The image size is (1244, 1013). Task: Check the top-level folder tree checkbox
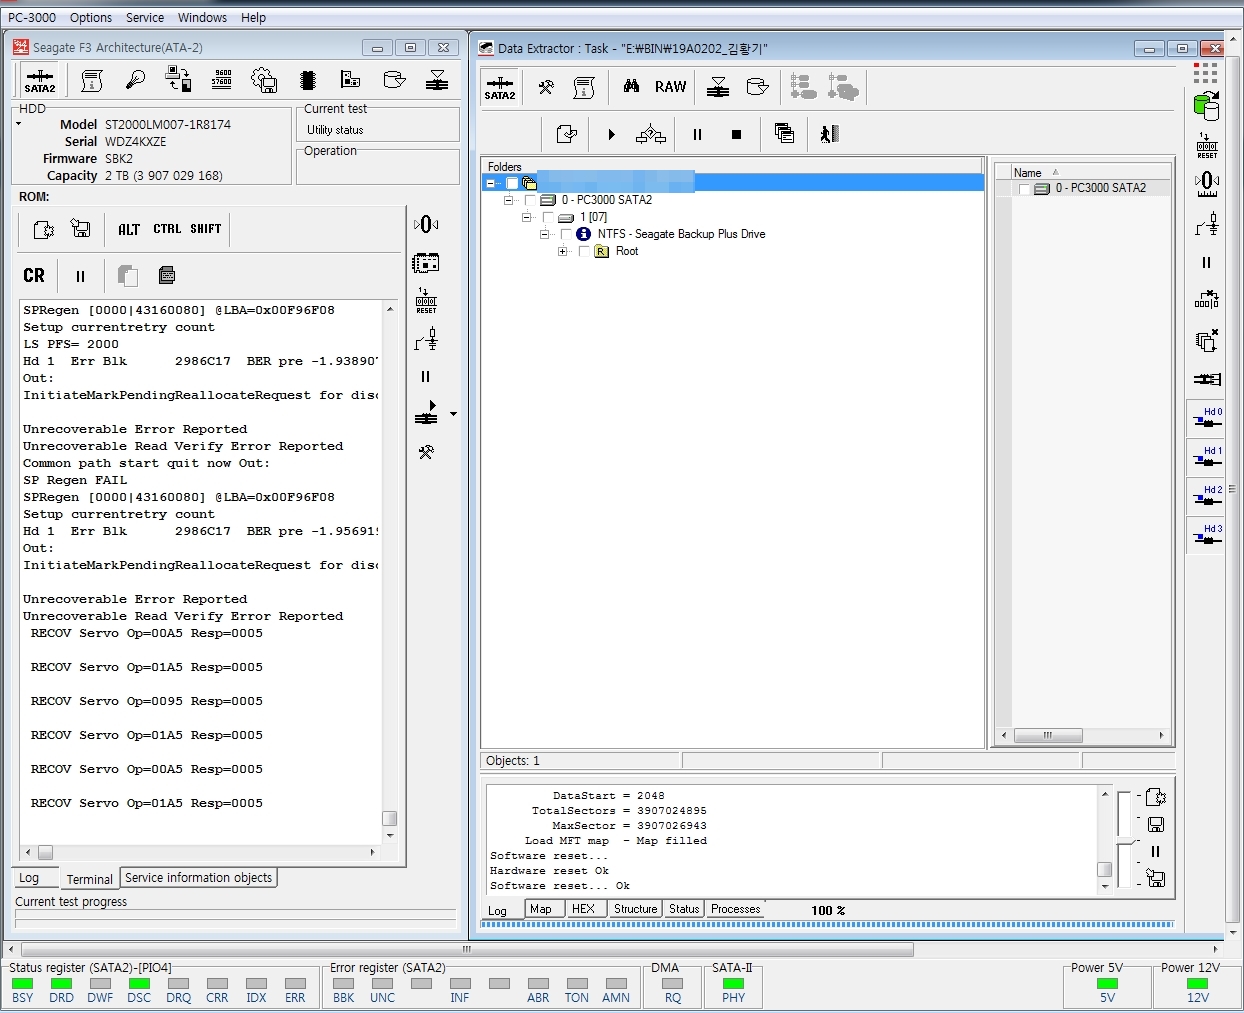(512, 183)
